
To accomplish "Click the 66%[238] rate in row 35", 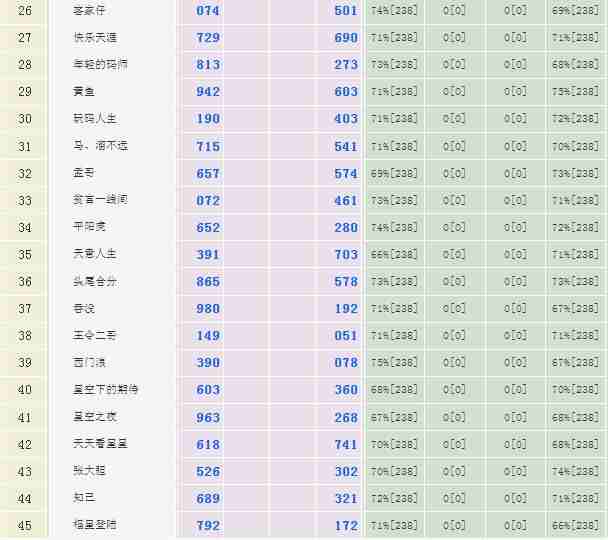I will point(394,255).
